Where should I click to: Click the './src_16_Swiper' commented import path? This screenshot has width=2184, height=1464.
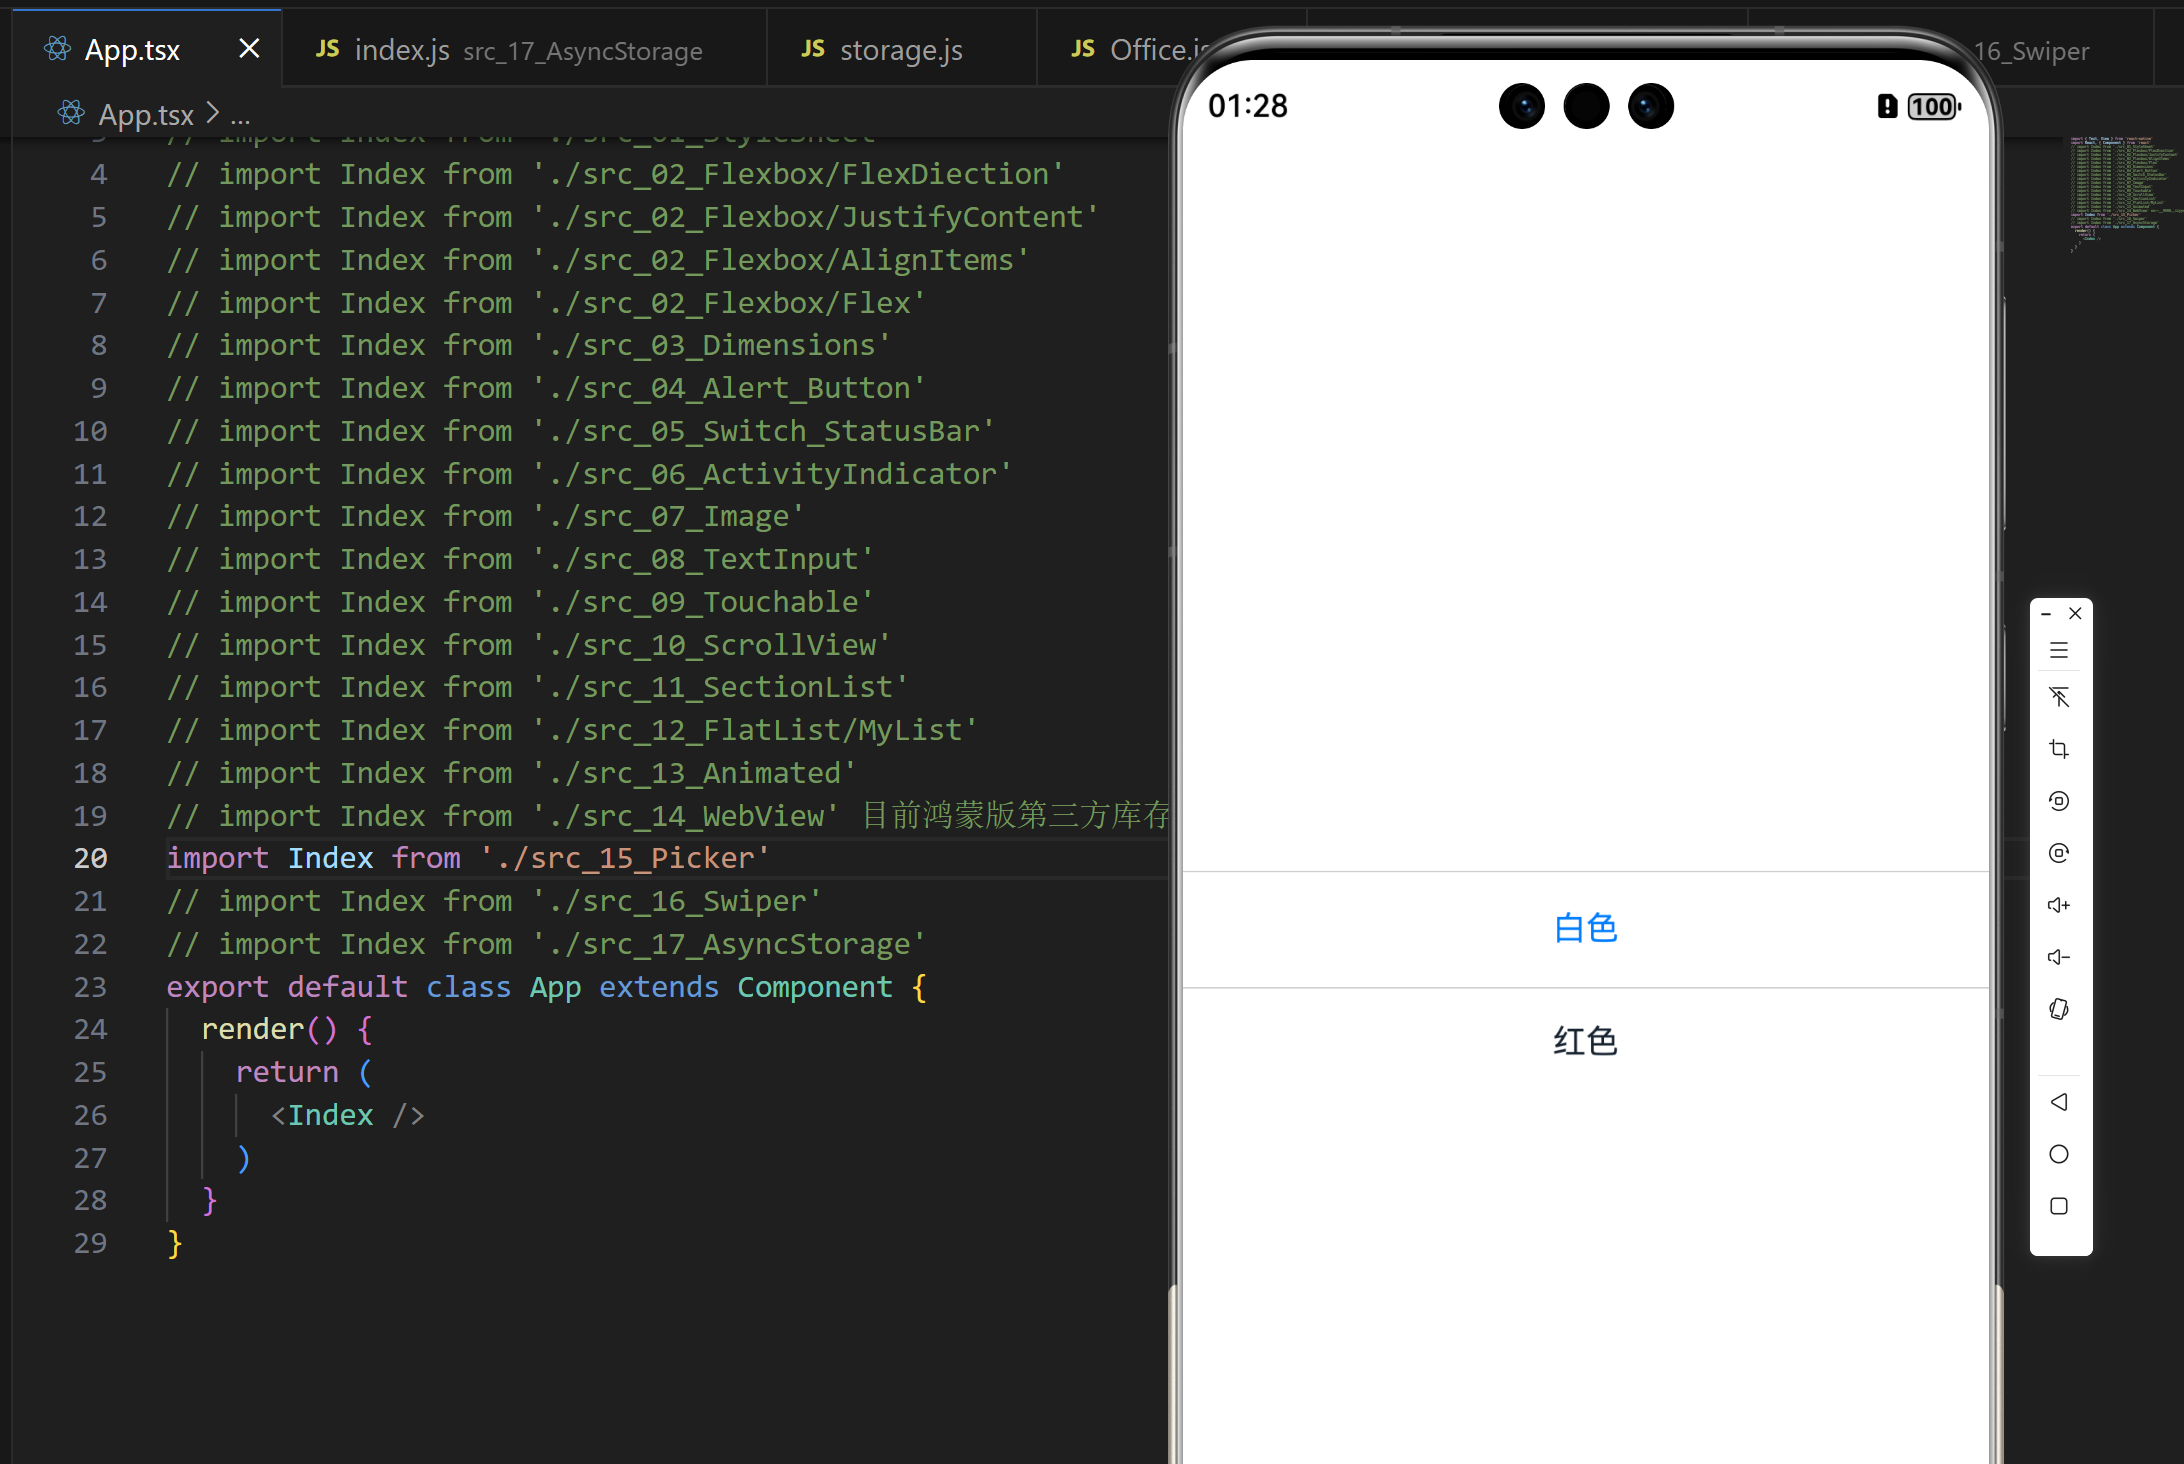676,902
